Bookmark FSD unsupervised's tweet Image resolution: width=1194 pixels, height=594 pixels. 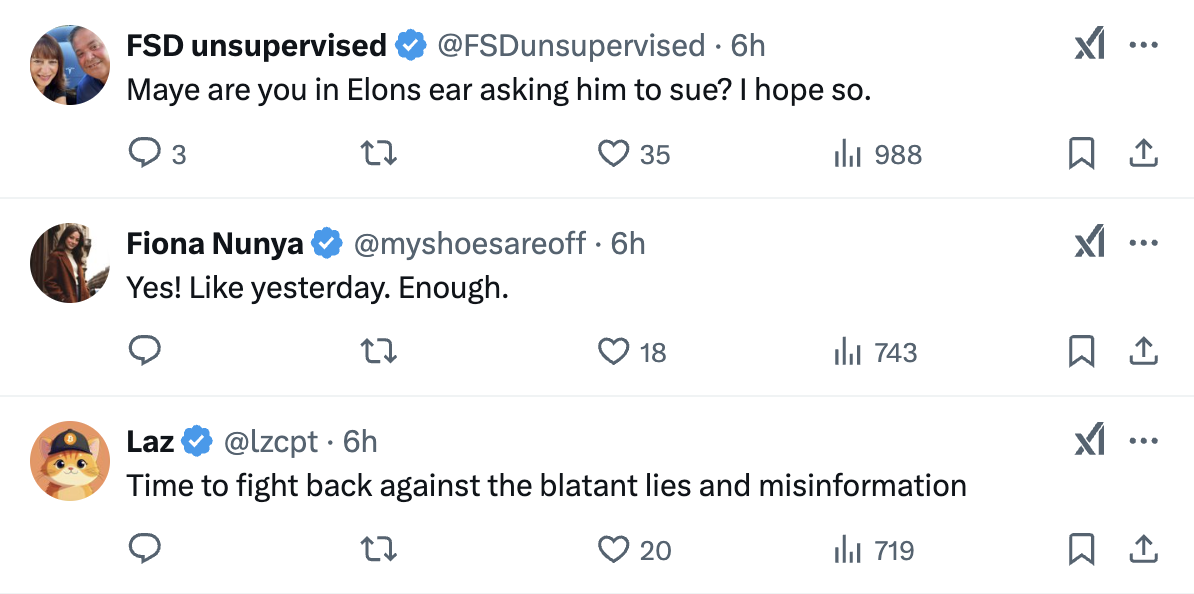pos(1081,154)
